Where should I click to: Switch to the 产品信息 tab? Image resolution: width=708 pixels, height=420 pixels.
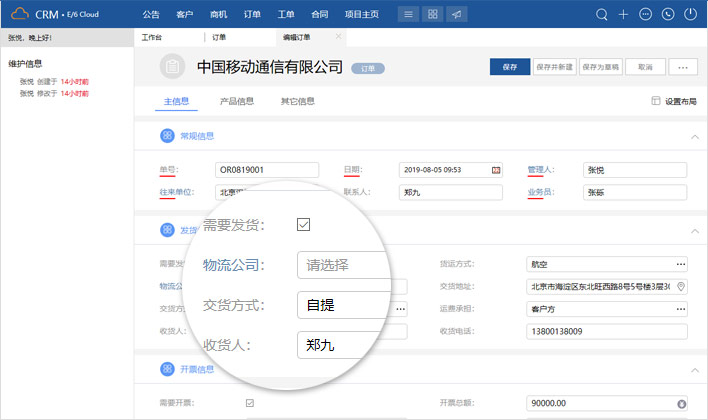(x=237, y=101)
